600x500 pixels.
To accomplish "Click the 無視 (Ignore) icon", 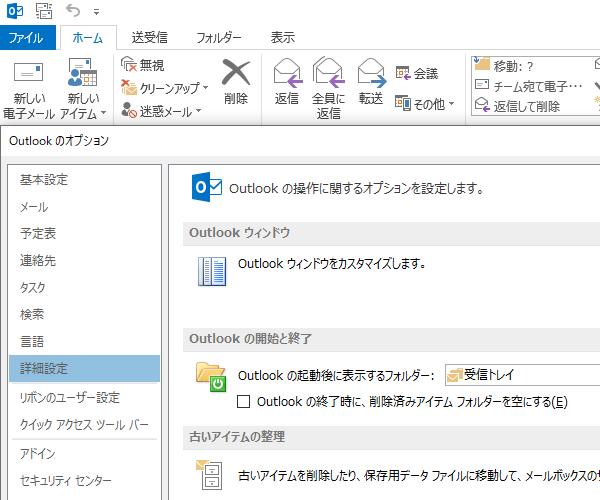I will [130, 65].
